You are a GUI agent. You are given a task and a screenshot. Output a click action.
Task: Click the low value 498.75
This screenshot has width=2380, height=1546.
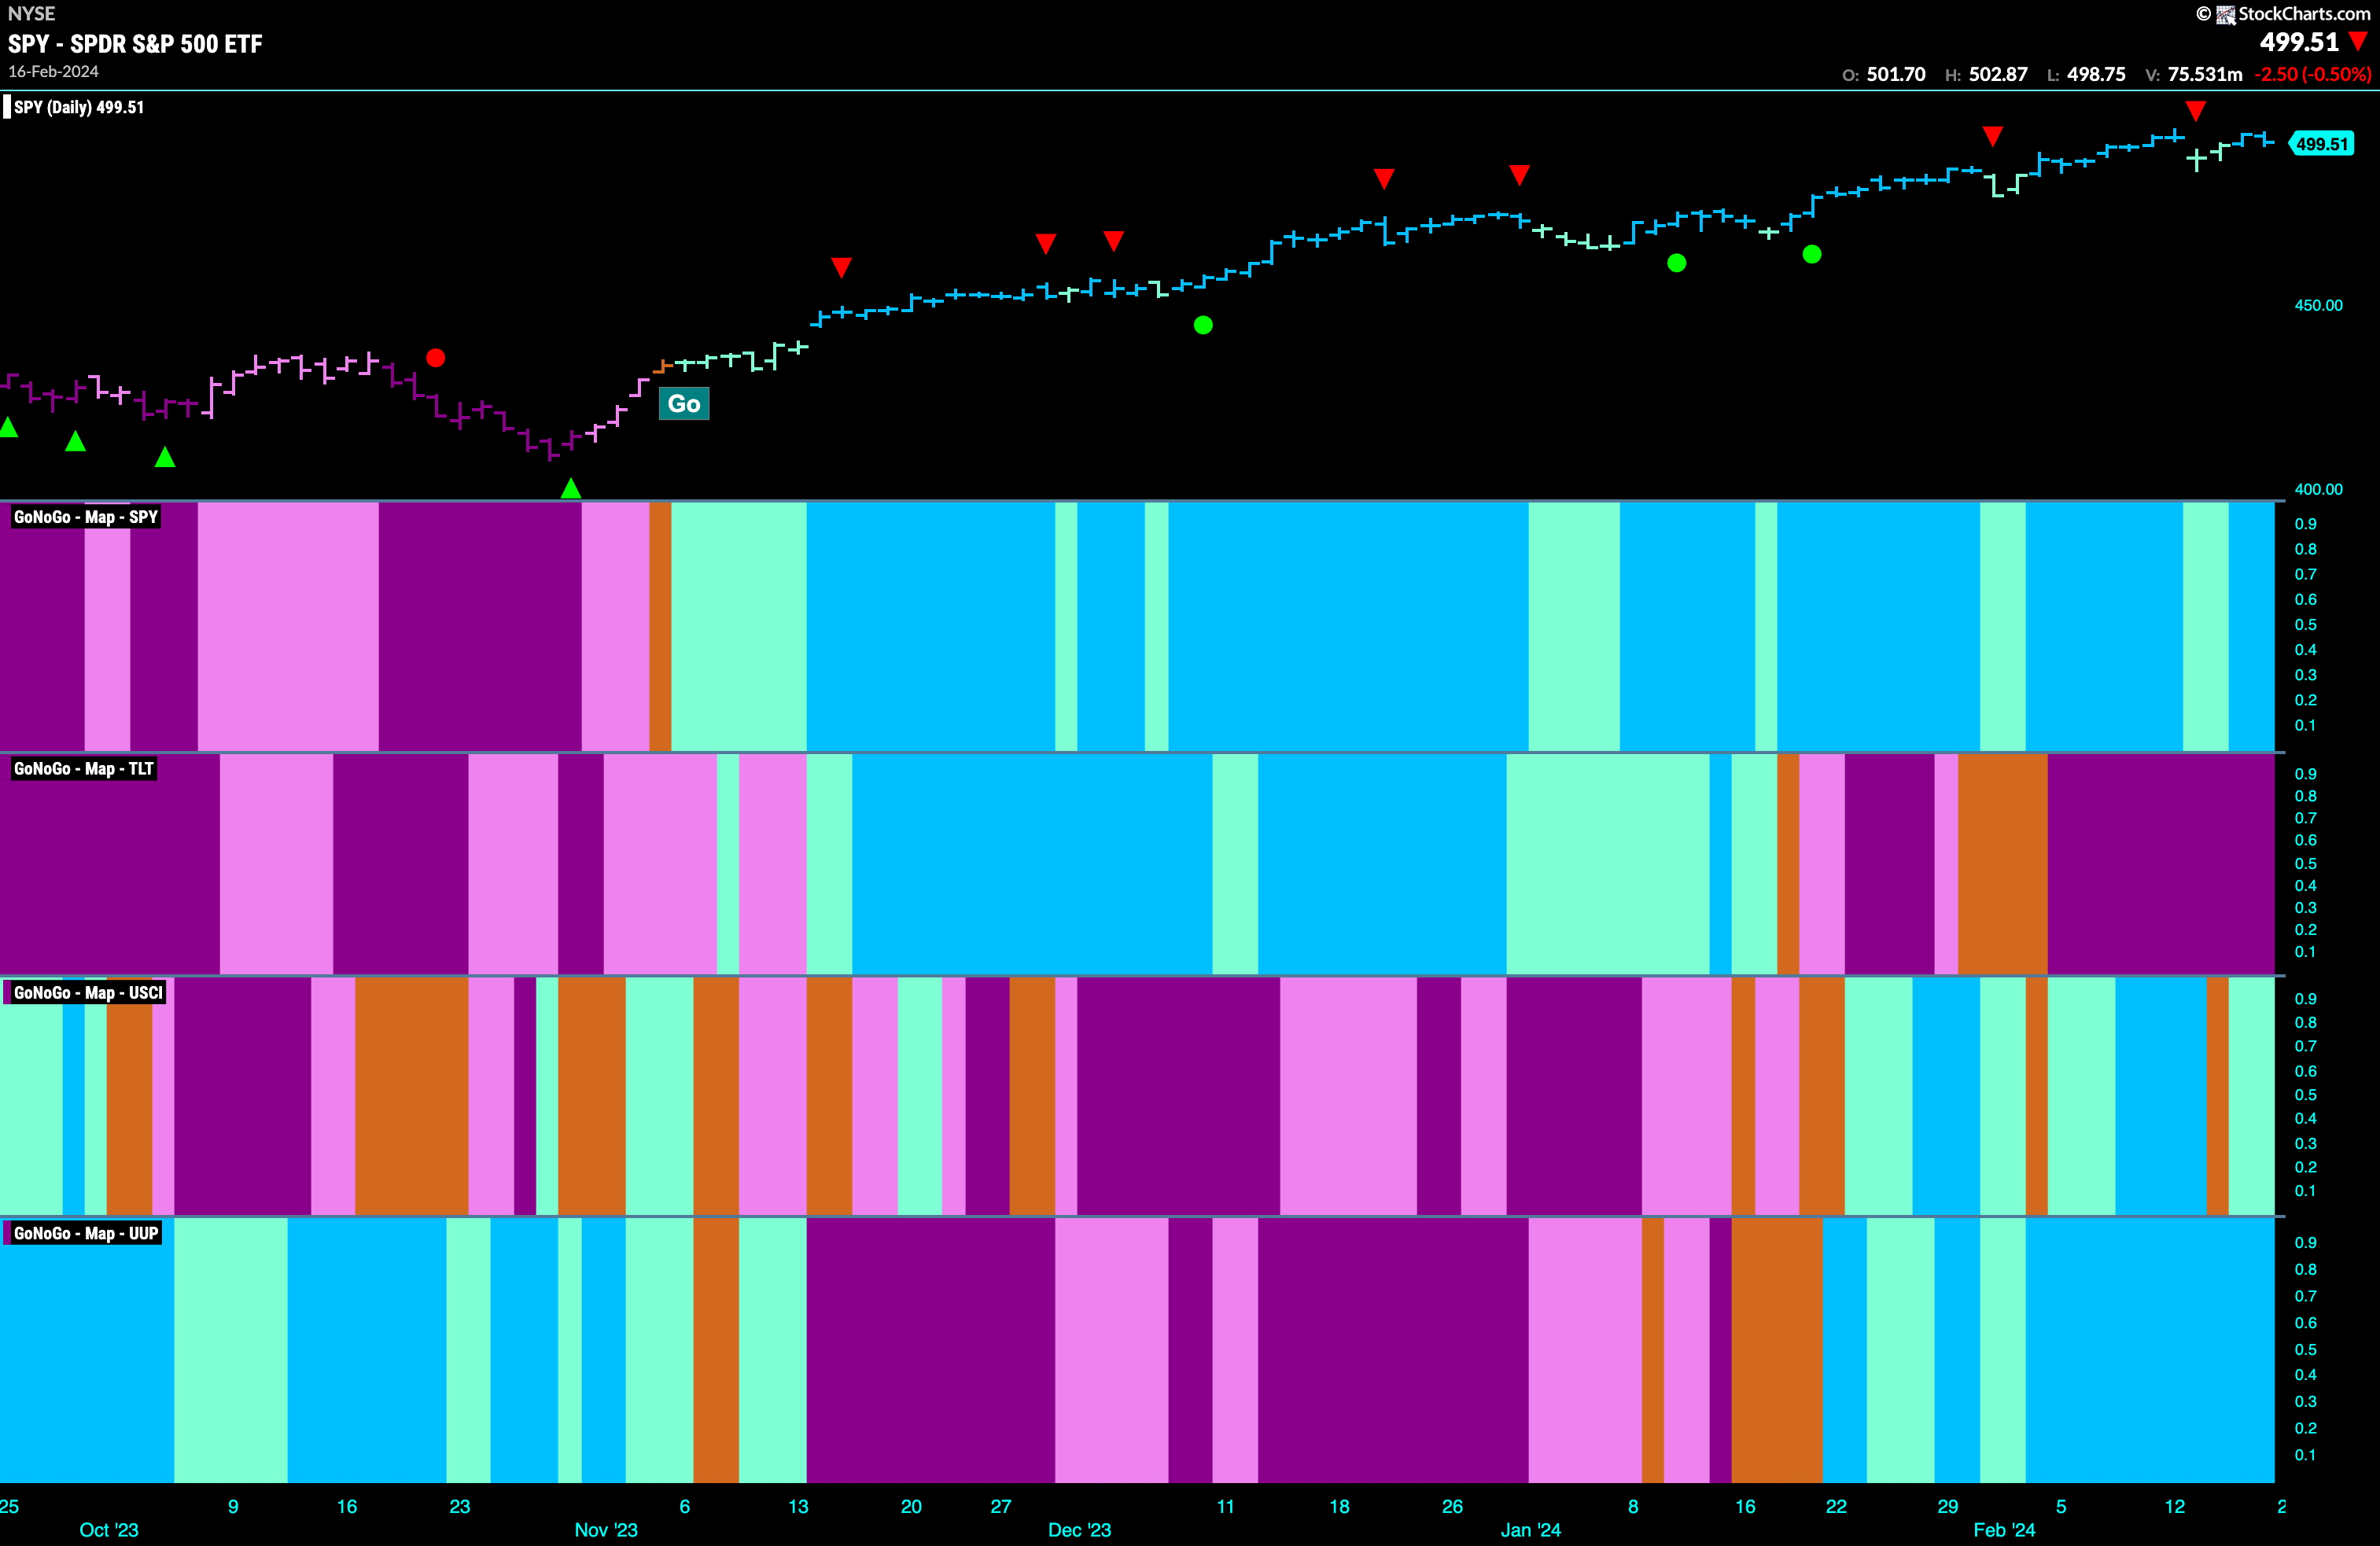(2096, 74)
